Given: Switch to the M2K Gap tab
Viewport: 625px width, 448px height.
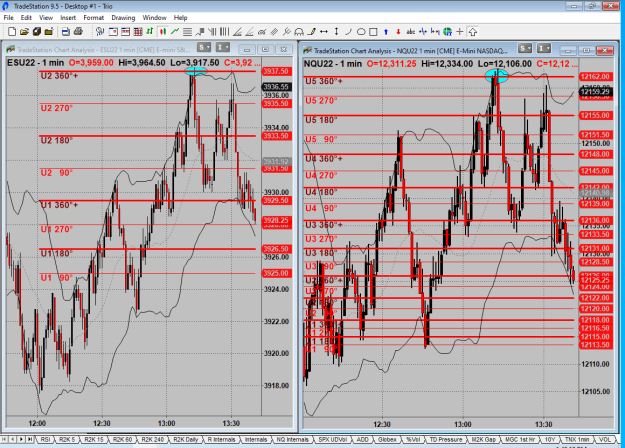Looking at the screenshot, I should 483,439.
